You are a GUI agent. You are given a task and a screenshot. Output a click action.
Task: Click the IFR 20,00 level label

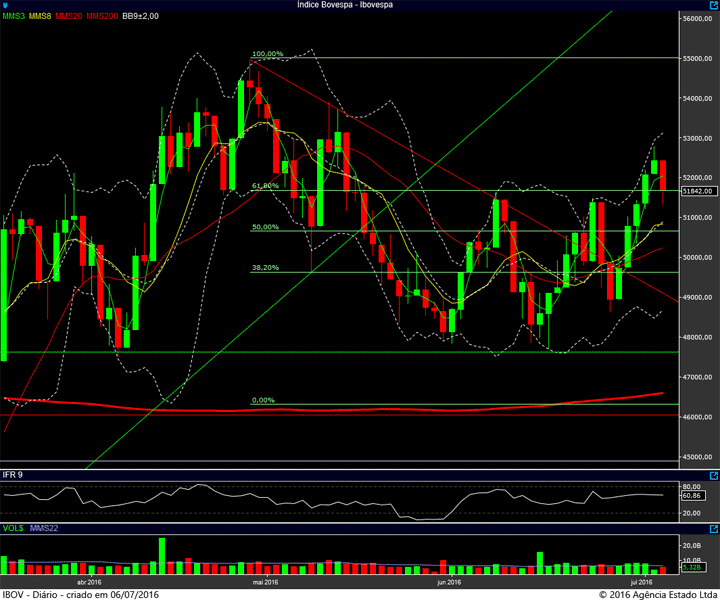click(692, 513)
